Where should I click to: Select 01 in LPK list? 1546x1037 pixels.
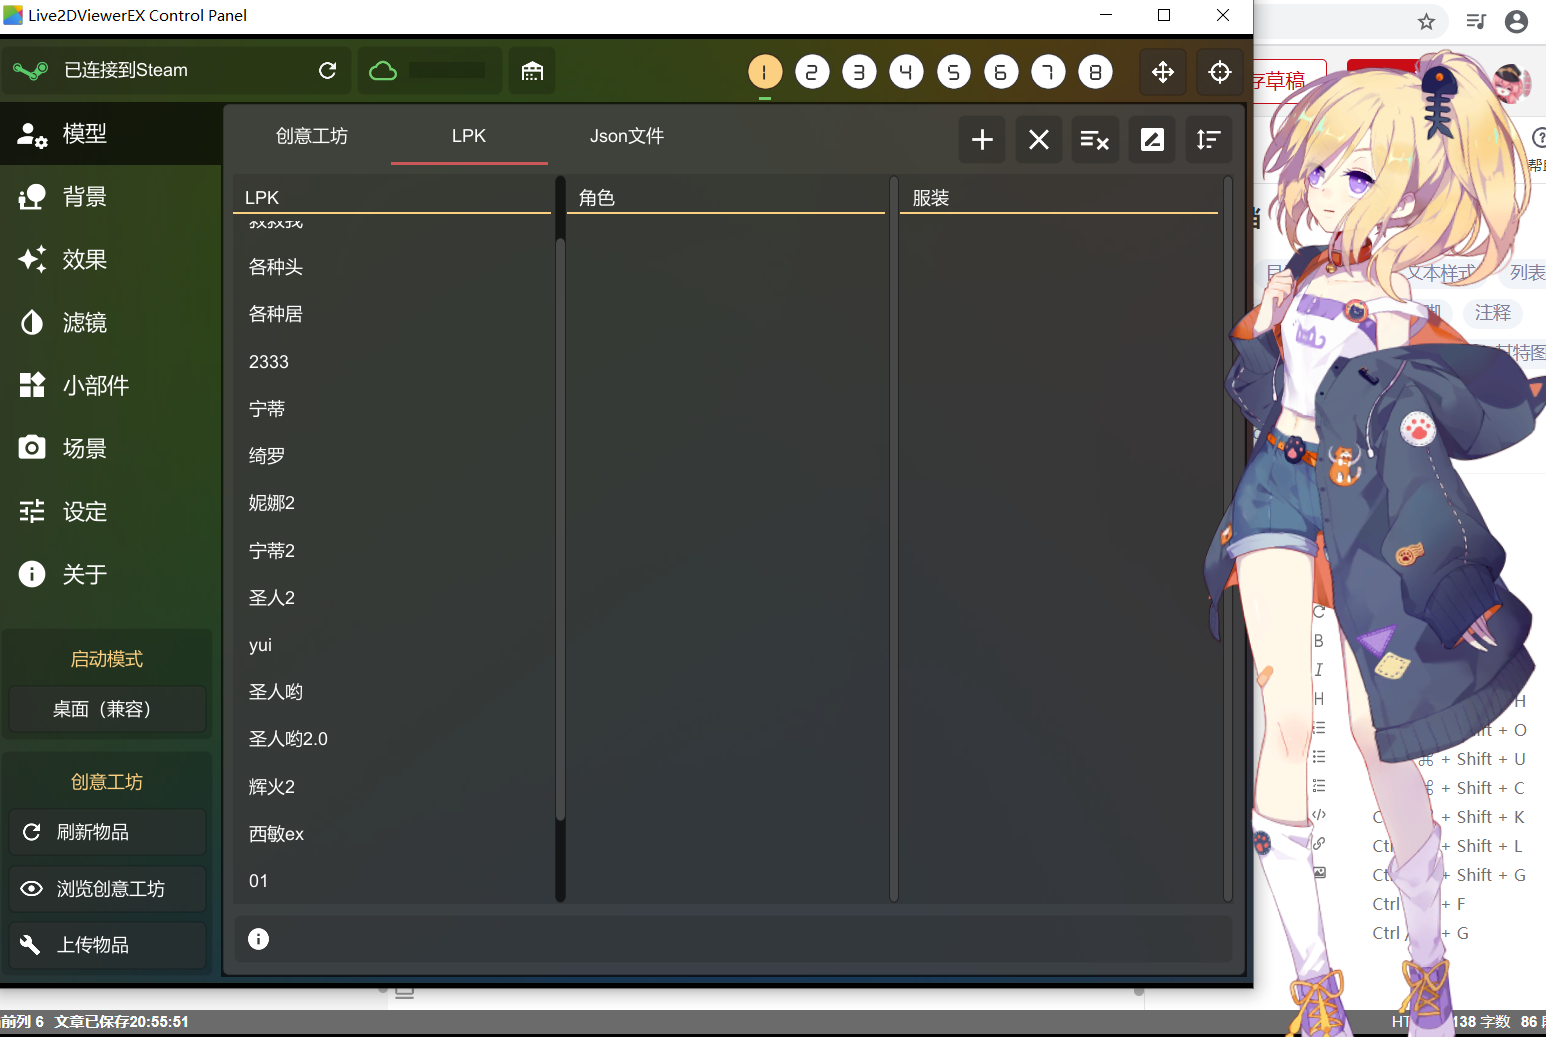pyautogui.click(x=392, y=881)
